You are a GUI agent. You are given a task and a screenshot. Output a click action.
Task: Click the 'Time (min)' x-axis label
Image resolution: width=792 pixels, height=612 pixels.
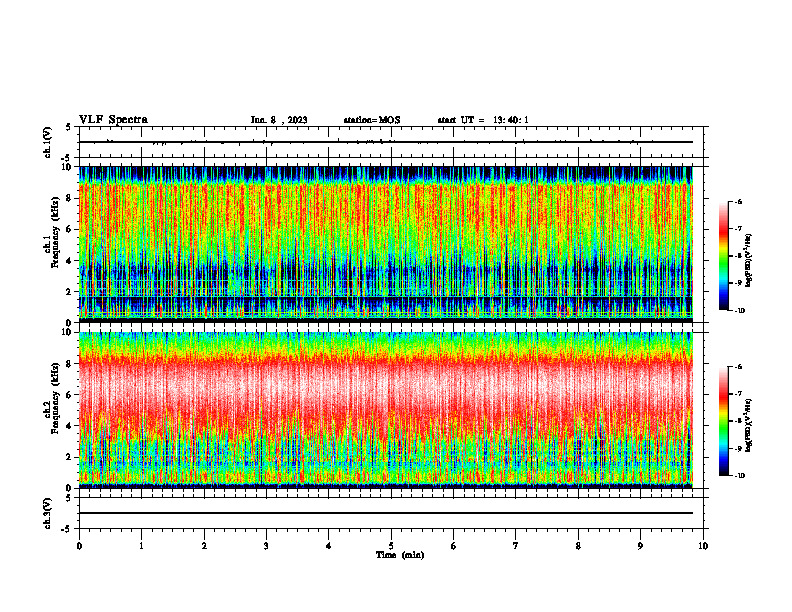(400, 555)
